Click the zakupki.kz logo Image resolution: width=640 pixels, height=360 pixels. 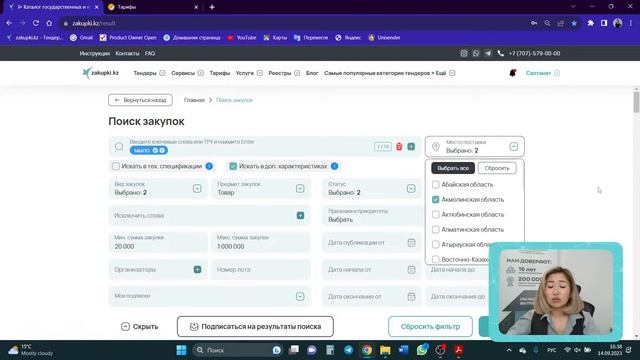100,73
